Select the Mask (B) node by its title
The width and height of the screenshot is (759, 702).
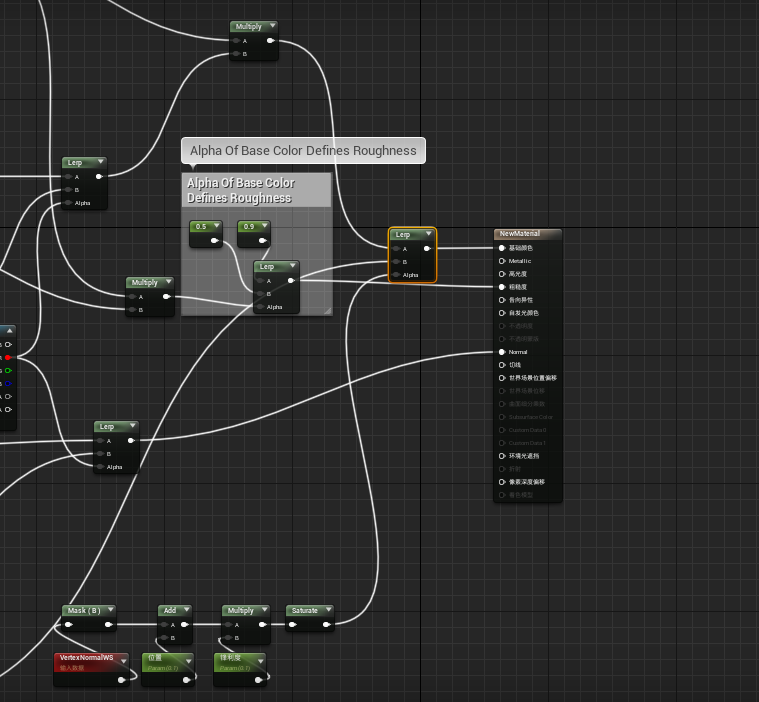click(84, 610)
